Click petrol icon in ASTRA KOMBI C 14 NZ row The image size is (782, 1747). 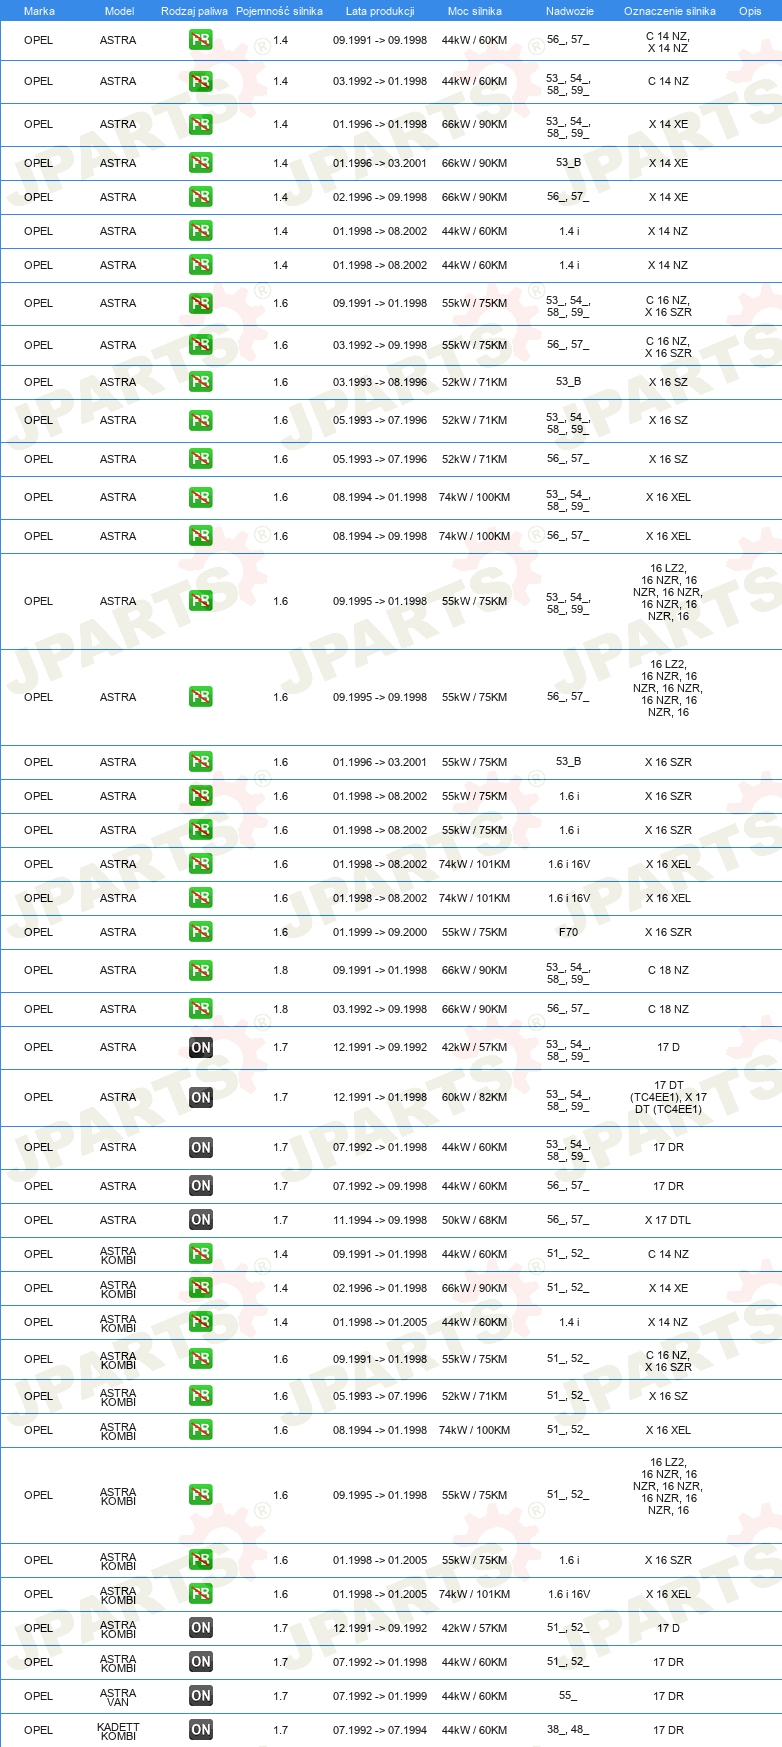[201, 1254]
